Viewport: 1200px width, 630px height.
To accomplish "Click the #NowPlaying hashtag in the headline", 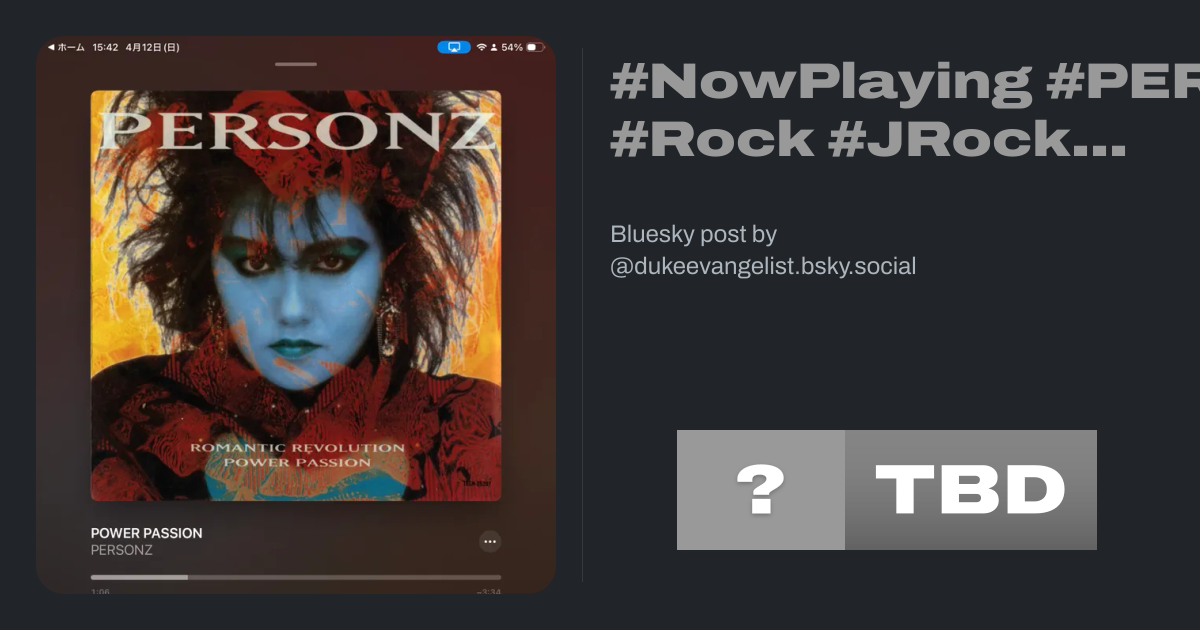I will [821, 81].
